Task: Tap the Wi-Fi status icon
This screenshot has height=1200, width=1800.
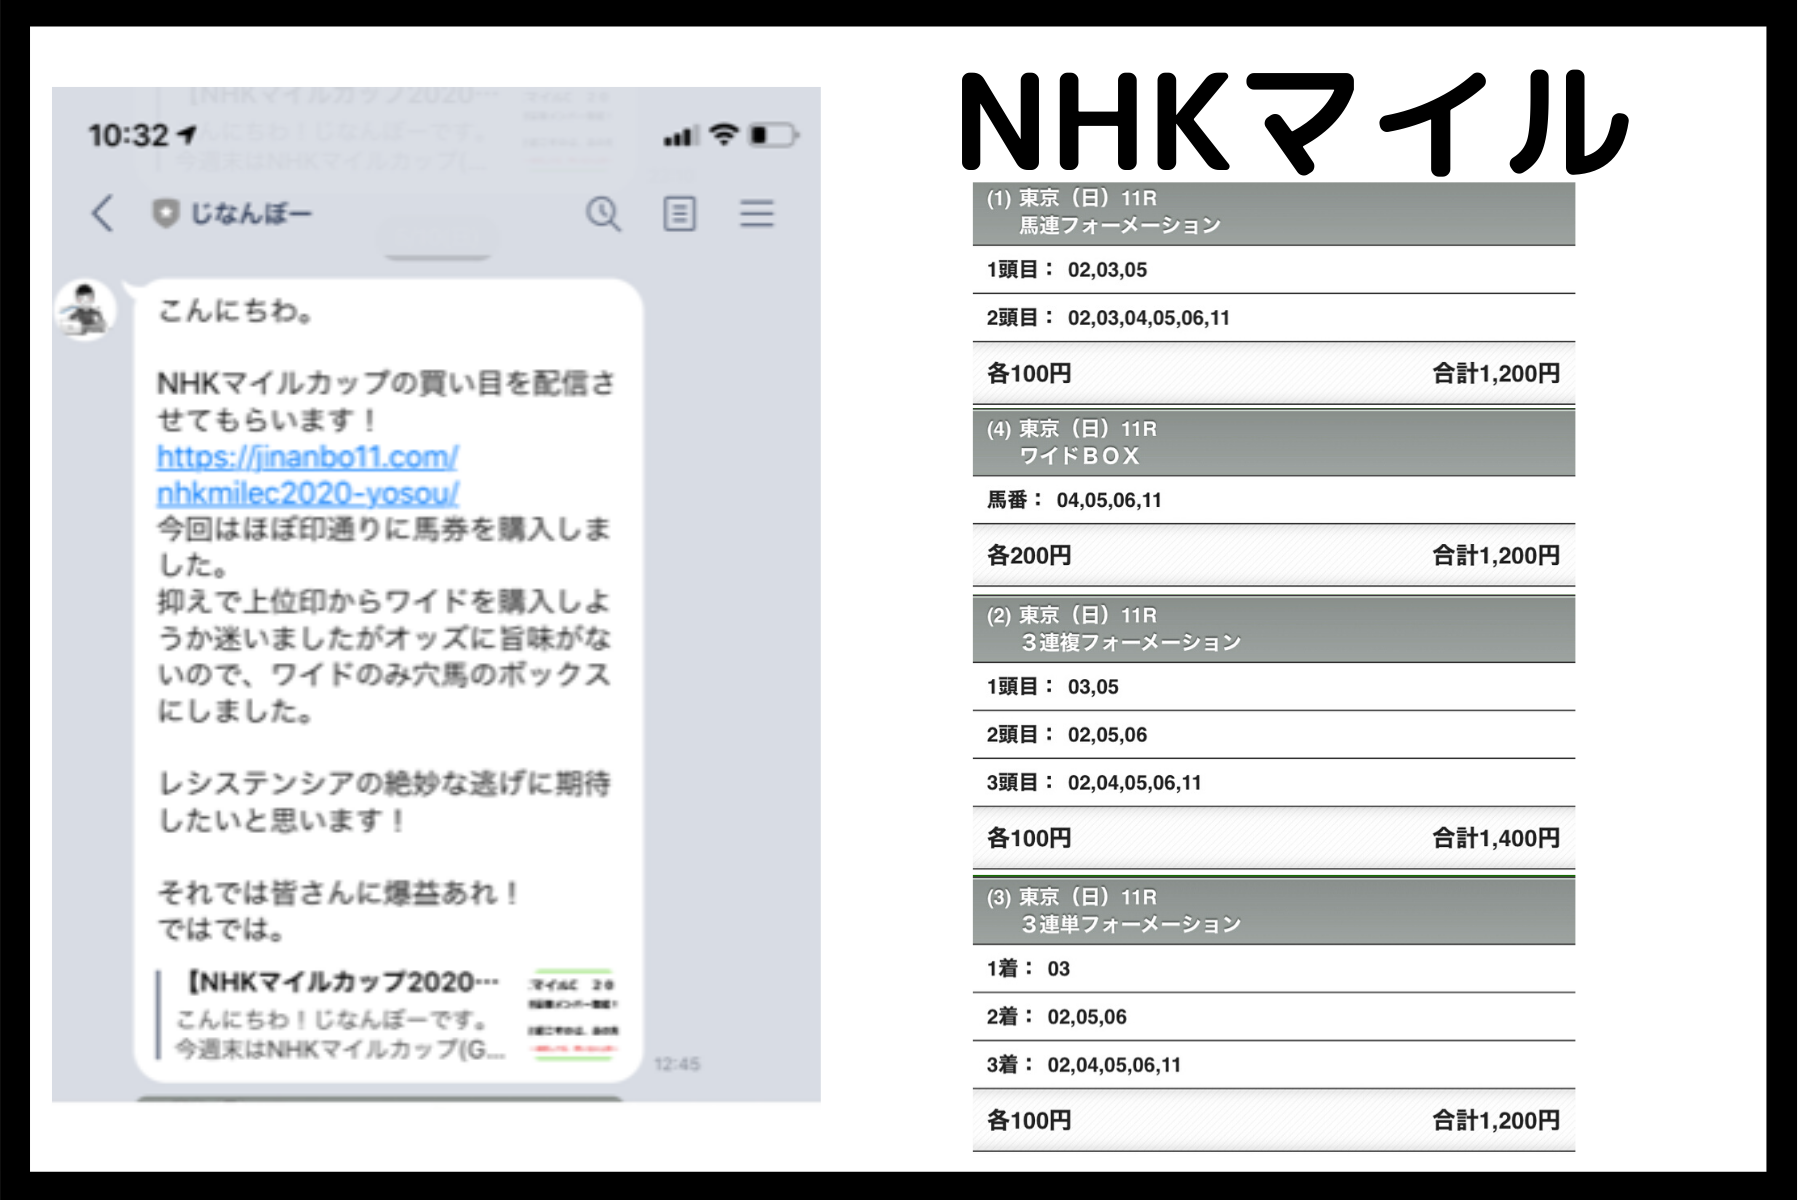Action: (x=724, y=134)
